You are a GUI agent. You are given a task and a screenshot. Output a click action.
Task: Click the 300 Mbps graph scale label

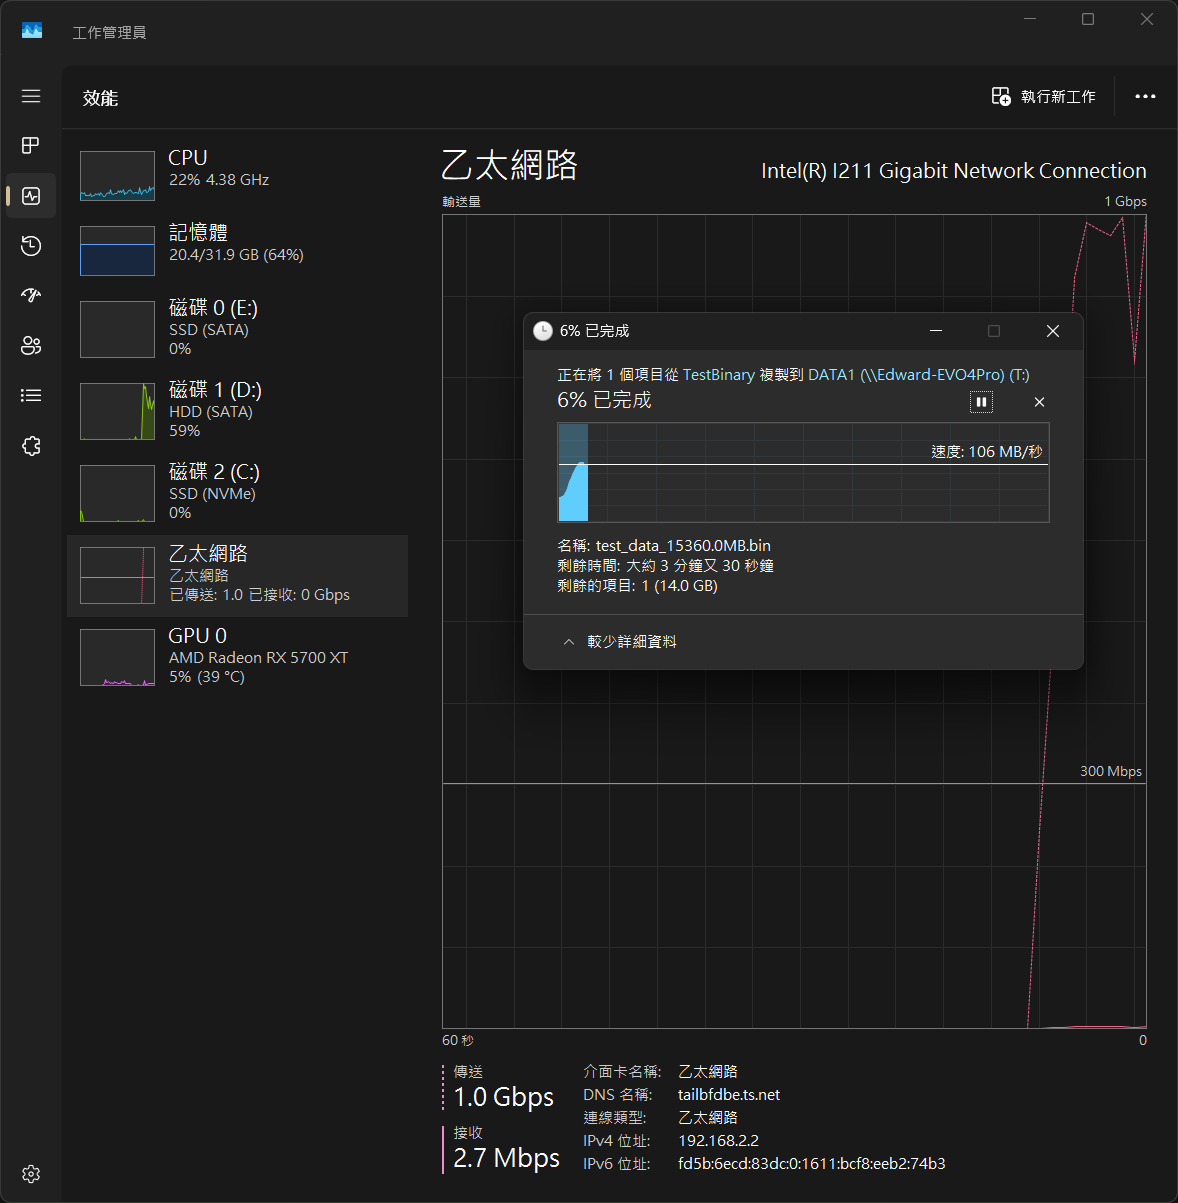[1111, 771]
